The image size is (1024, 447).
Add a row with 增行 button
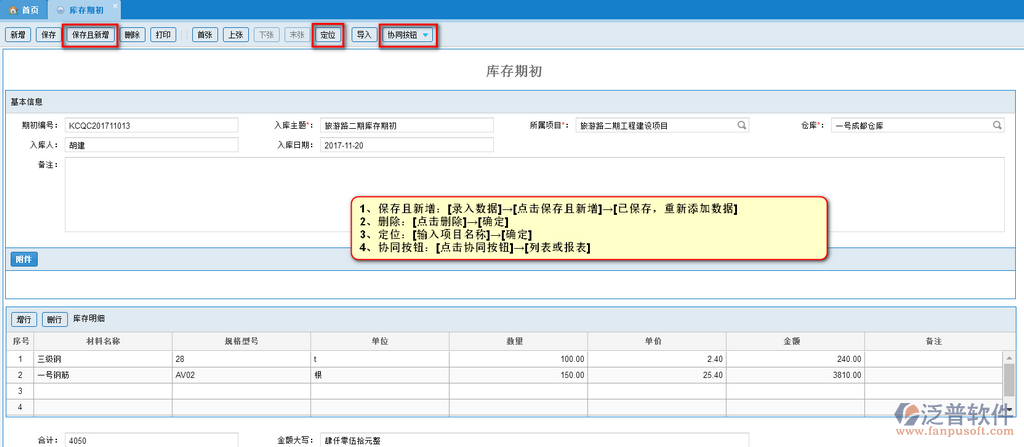(24, 319)
